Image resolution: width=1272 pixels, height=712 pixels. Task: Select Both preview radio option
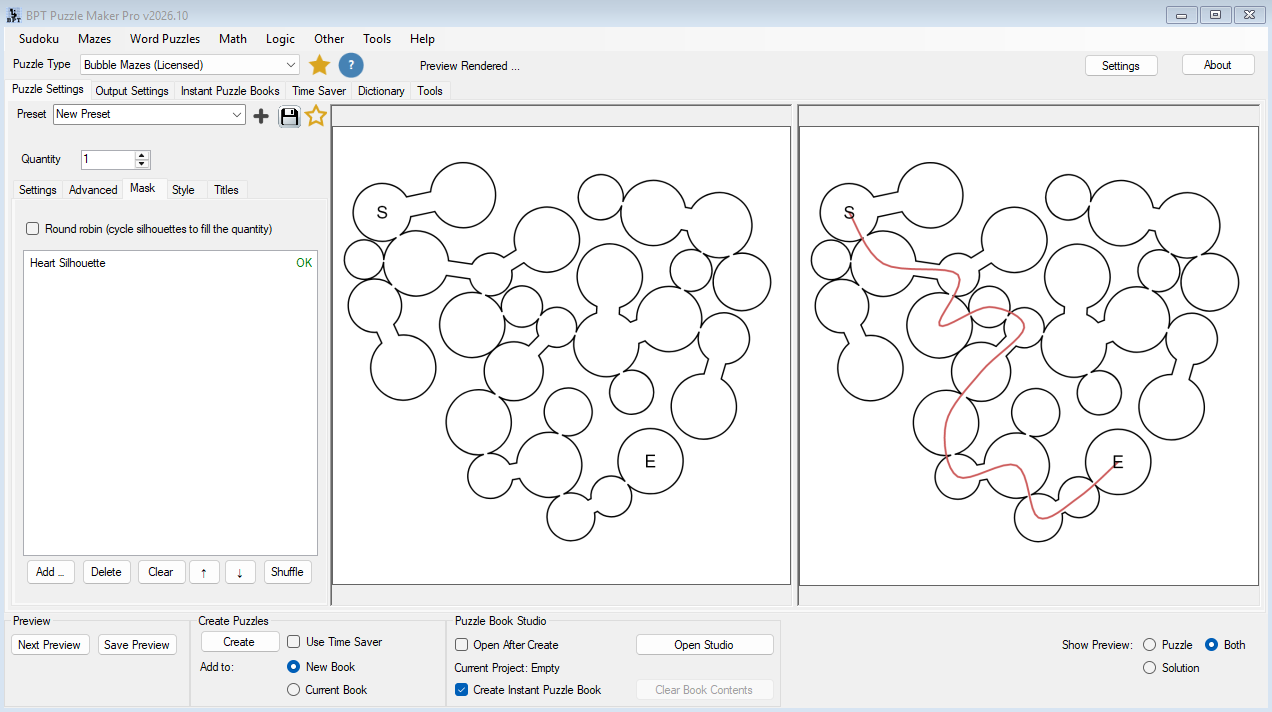point(1211,645)
